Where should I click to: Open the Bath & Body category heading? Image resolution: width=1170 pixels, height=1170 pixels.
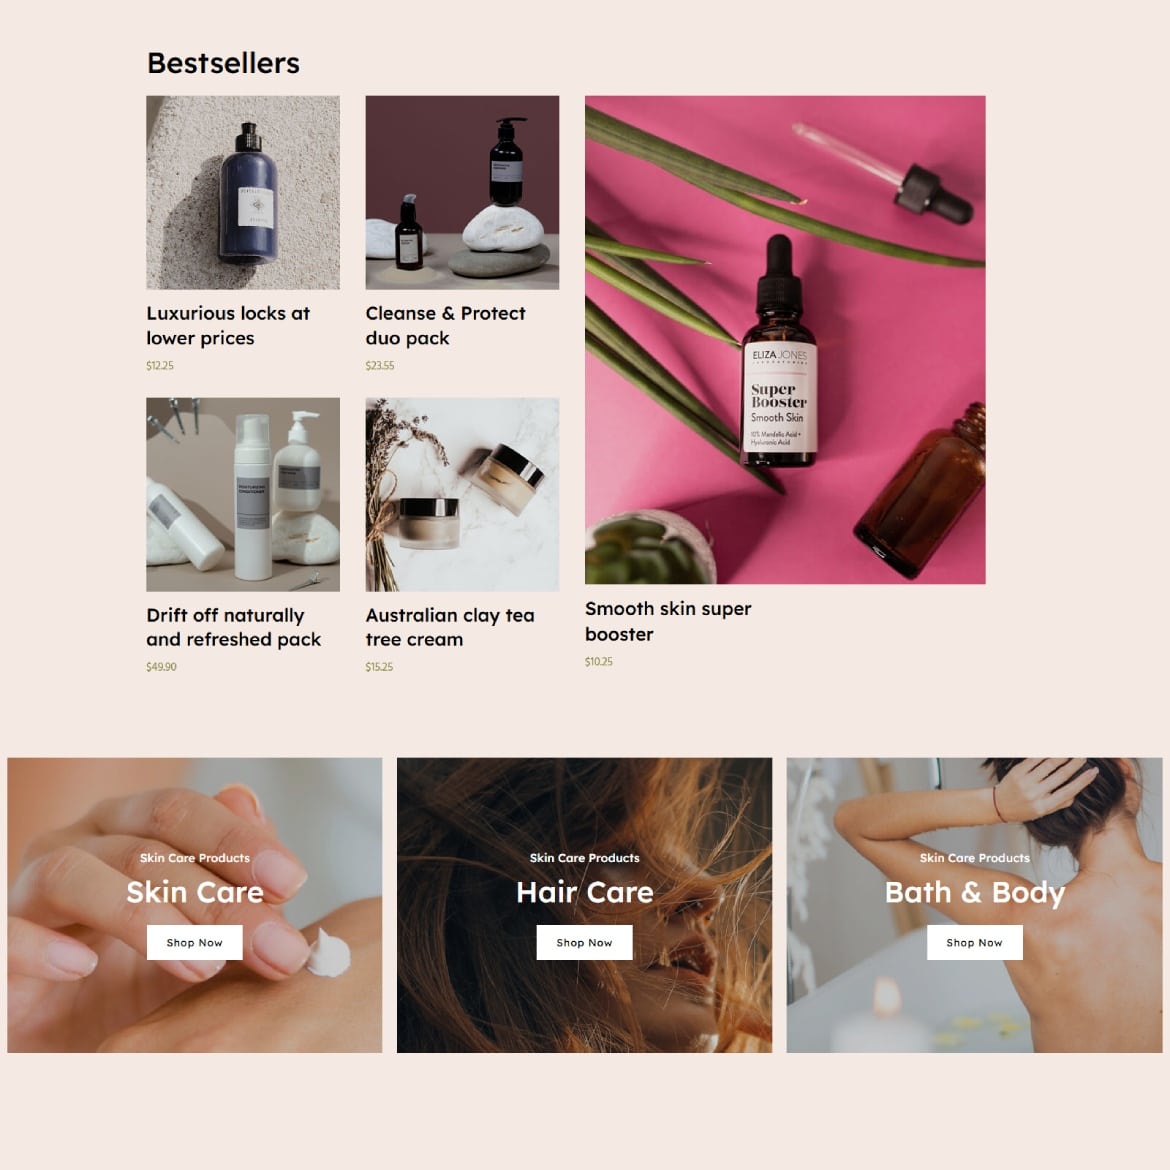click(x=975, y=893)
